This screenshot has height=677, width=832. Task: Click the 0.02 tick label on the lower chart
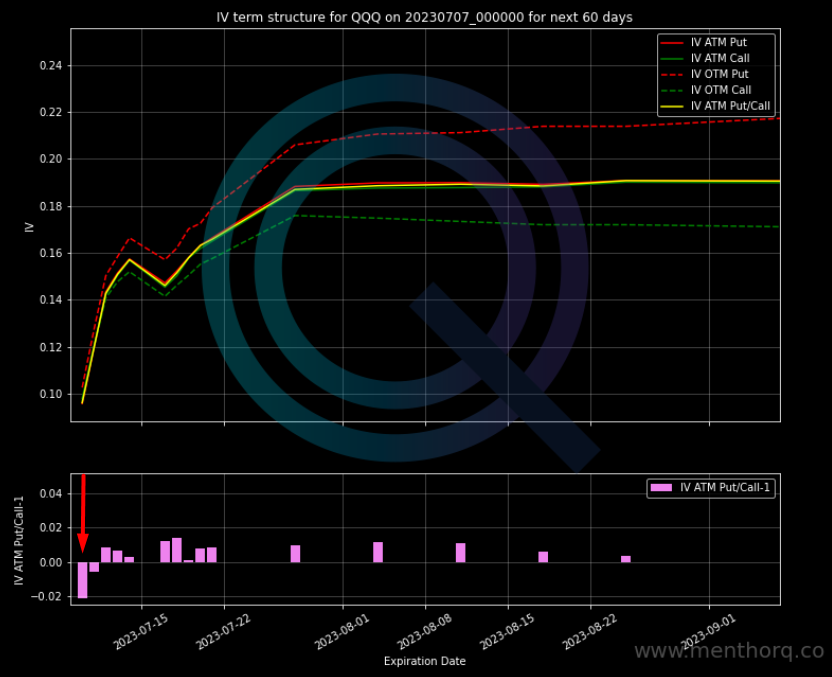click(x=51, y=528)
